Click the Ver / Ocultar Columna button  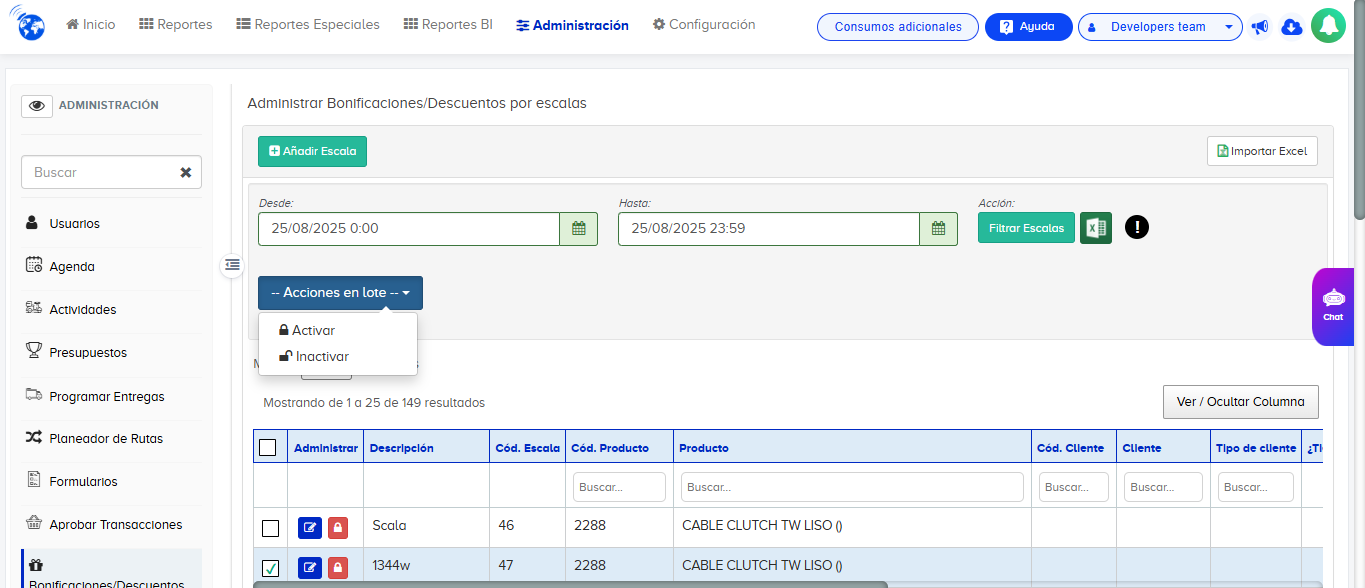click(x=1241, y=402)
